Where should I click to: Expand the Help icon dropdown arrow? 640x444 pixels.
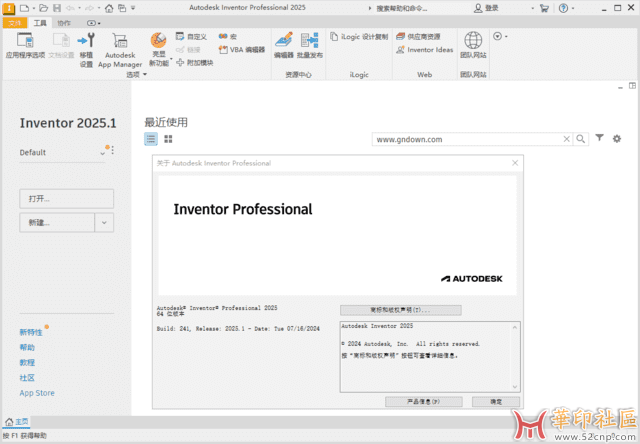pos(573,8)
